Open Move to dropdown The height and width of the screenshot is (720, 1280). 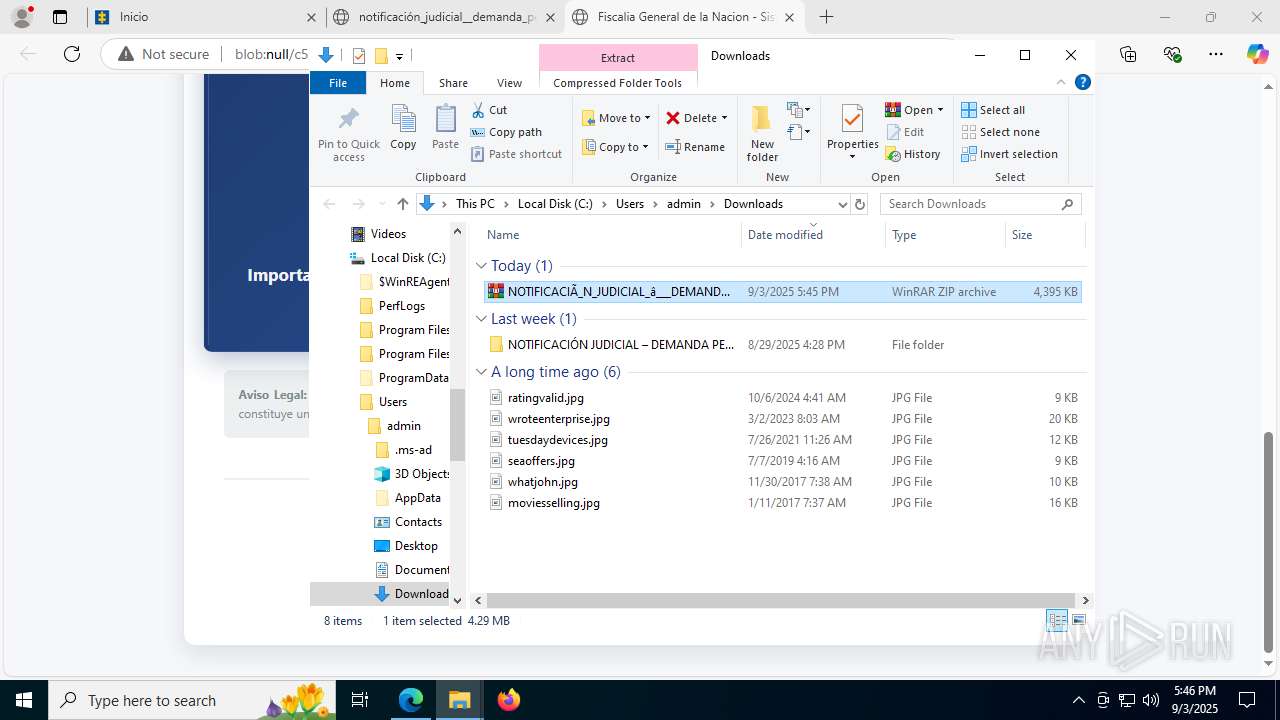point(616,118)
